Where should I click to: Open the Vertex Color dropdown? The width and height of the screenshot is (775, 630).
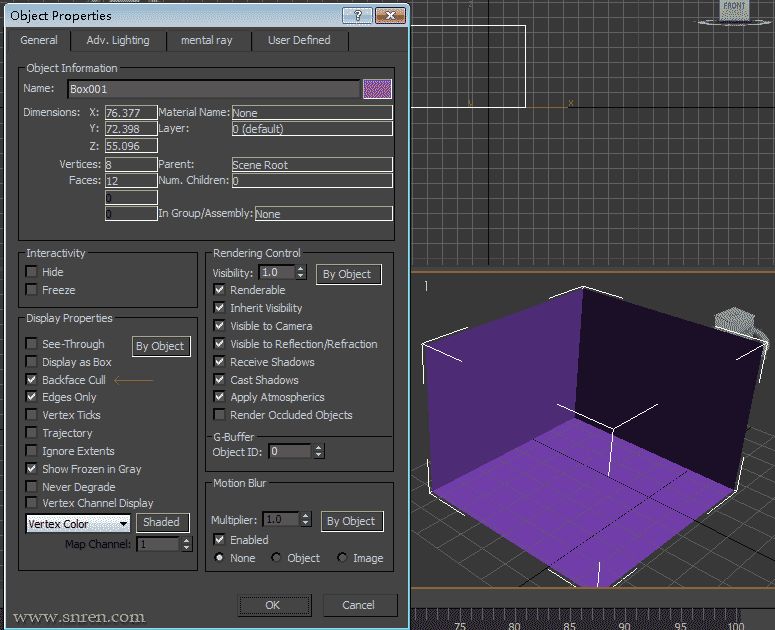click(78, 523)
